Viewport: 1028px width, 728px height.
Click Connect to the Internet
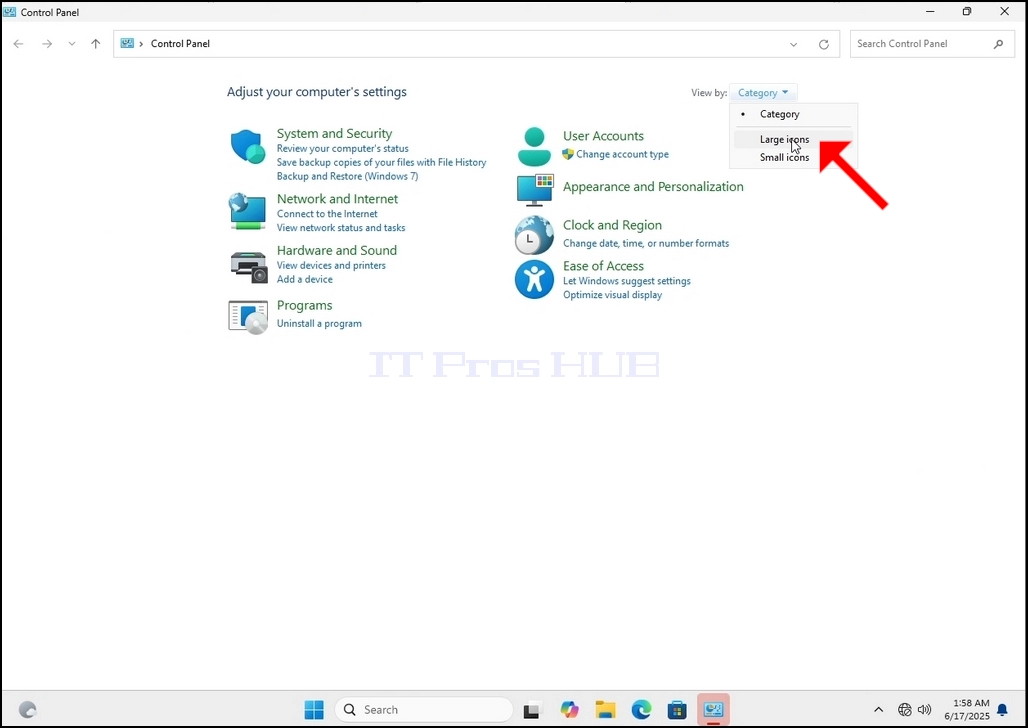tap(327, 214)
